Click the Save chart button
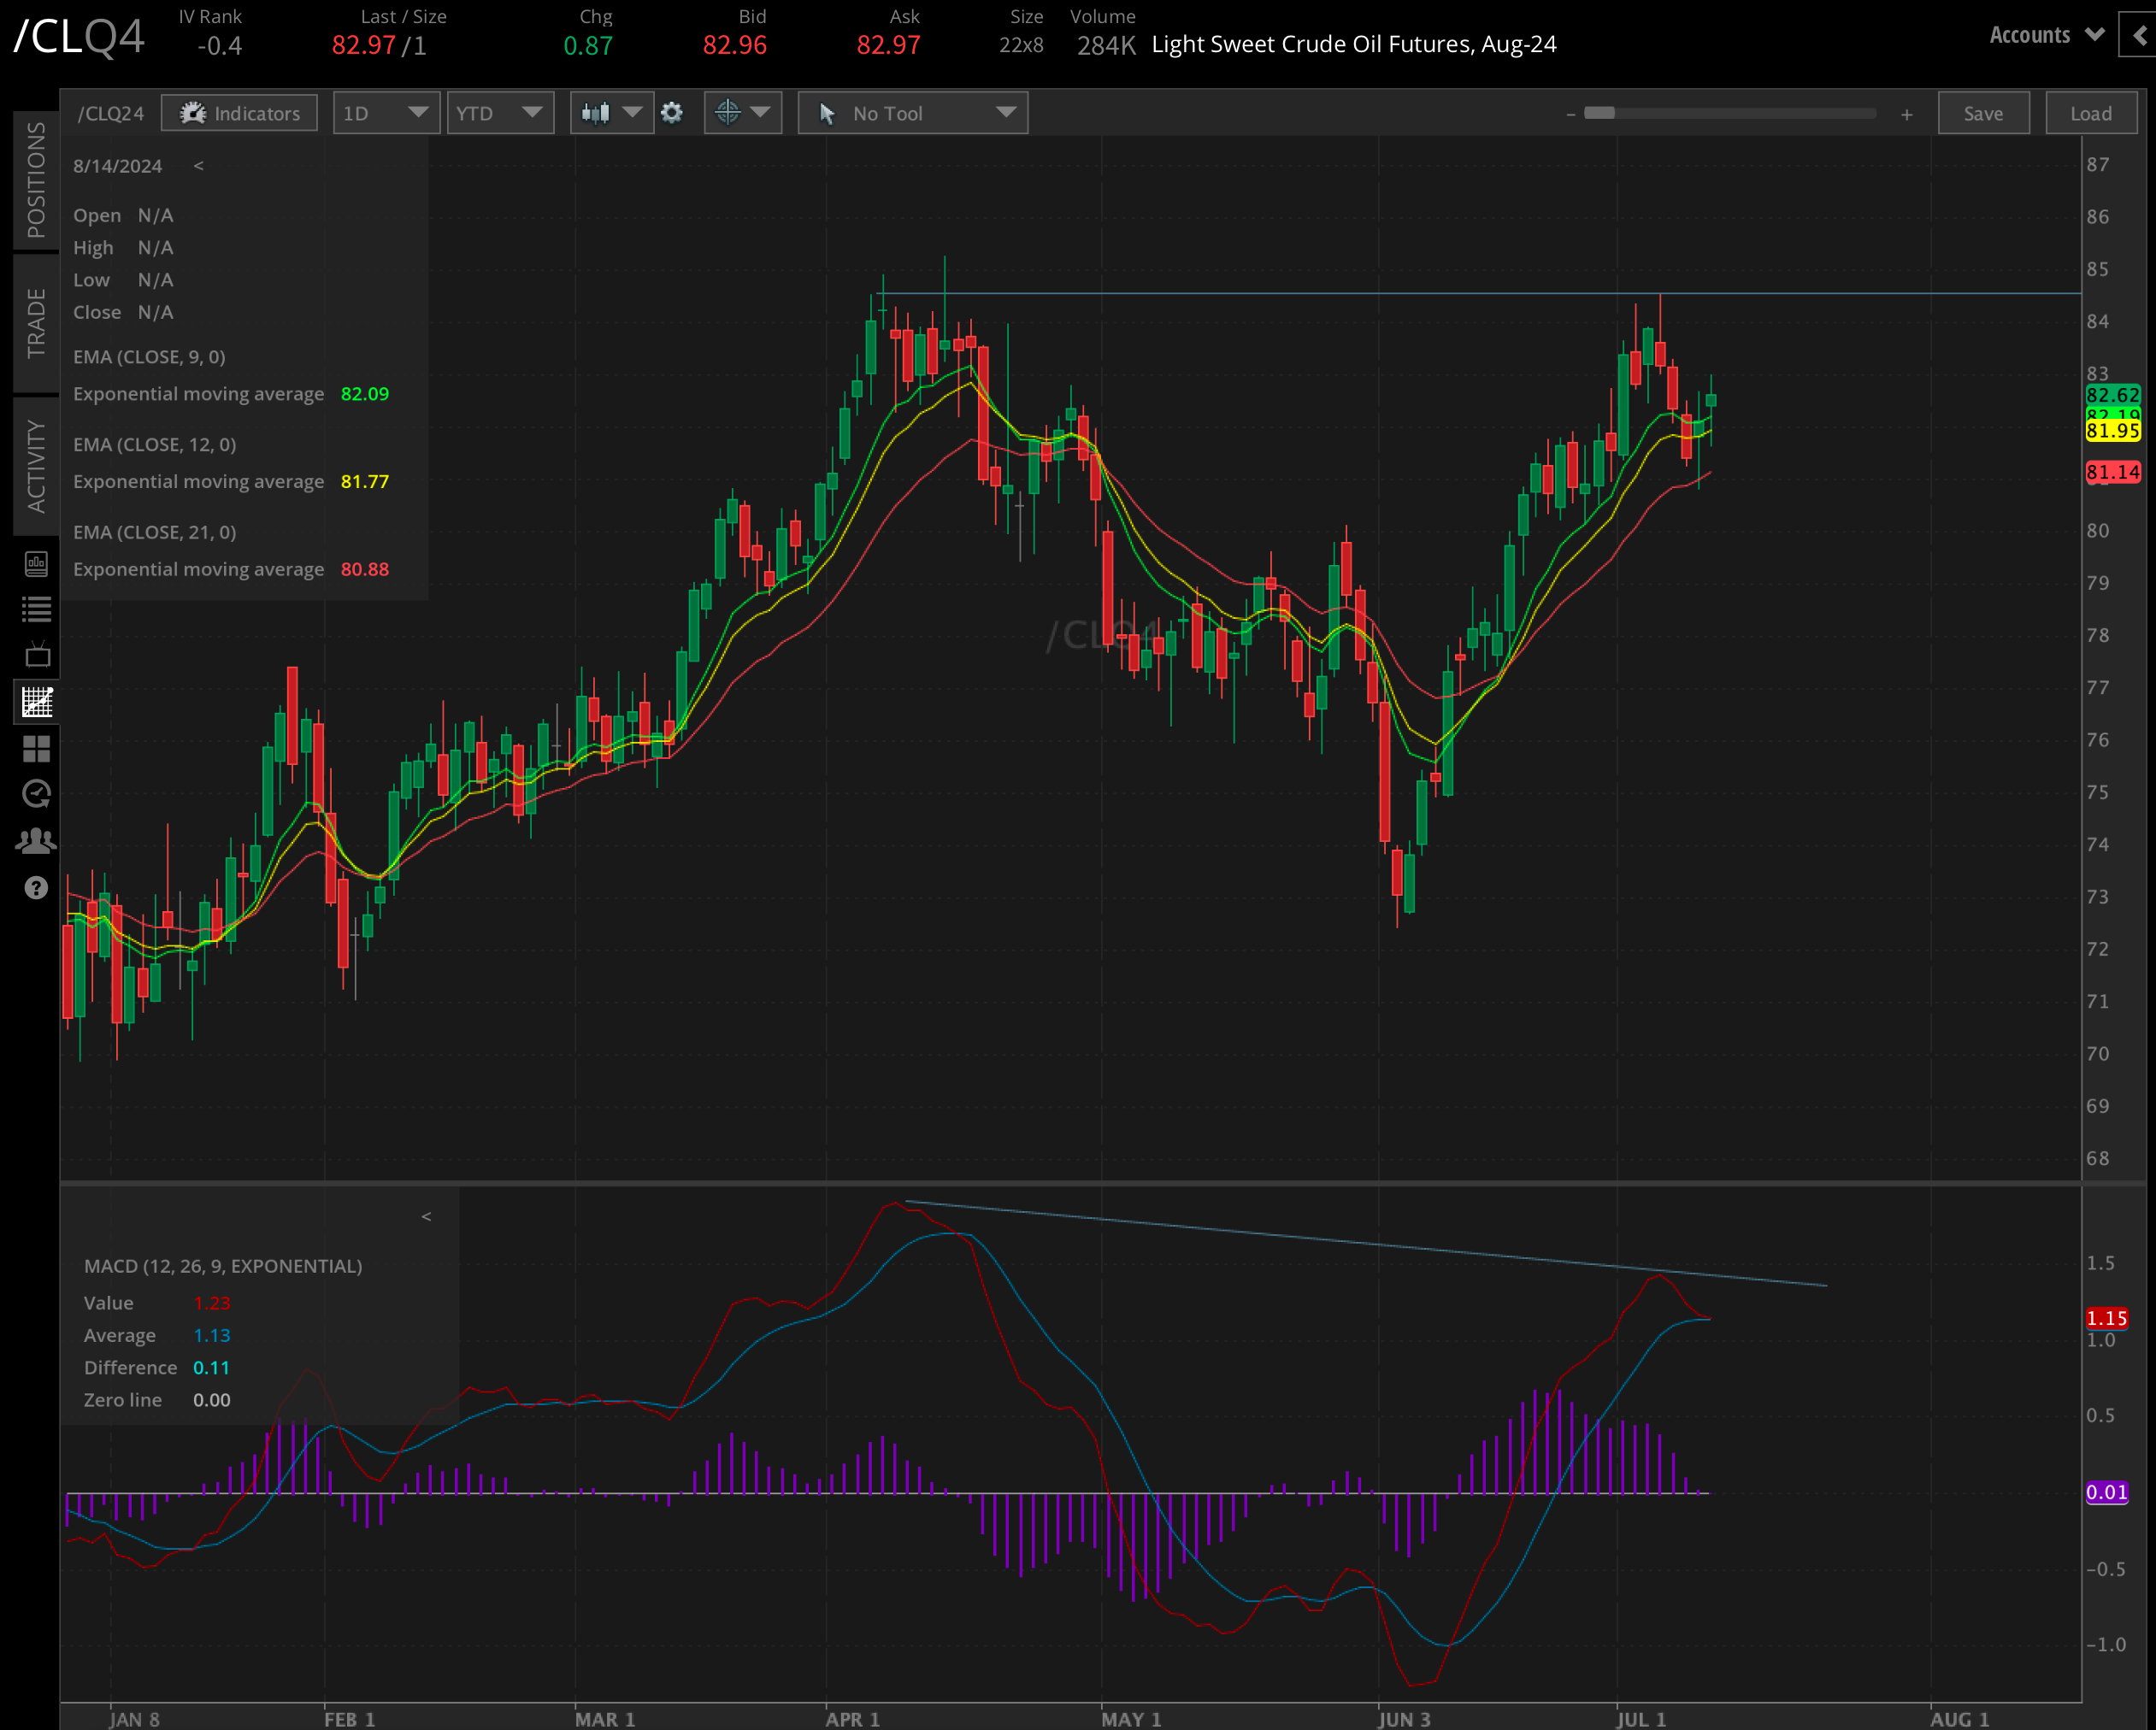 [x=1983, y=112]
